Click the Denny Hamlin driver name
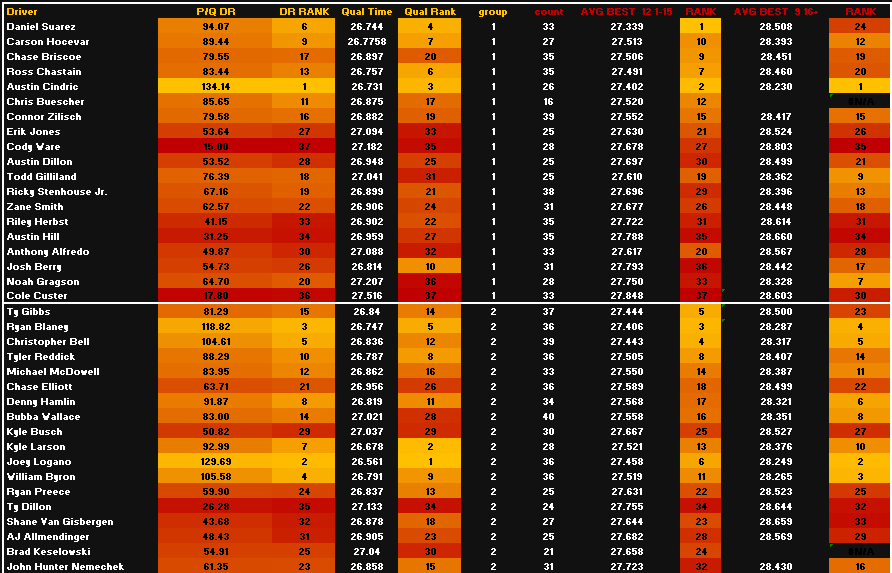 pos(41,402)
